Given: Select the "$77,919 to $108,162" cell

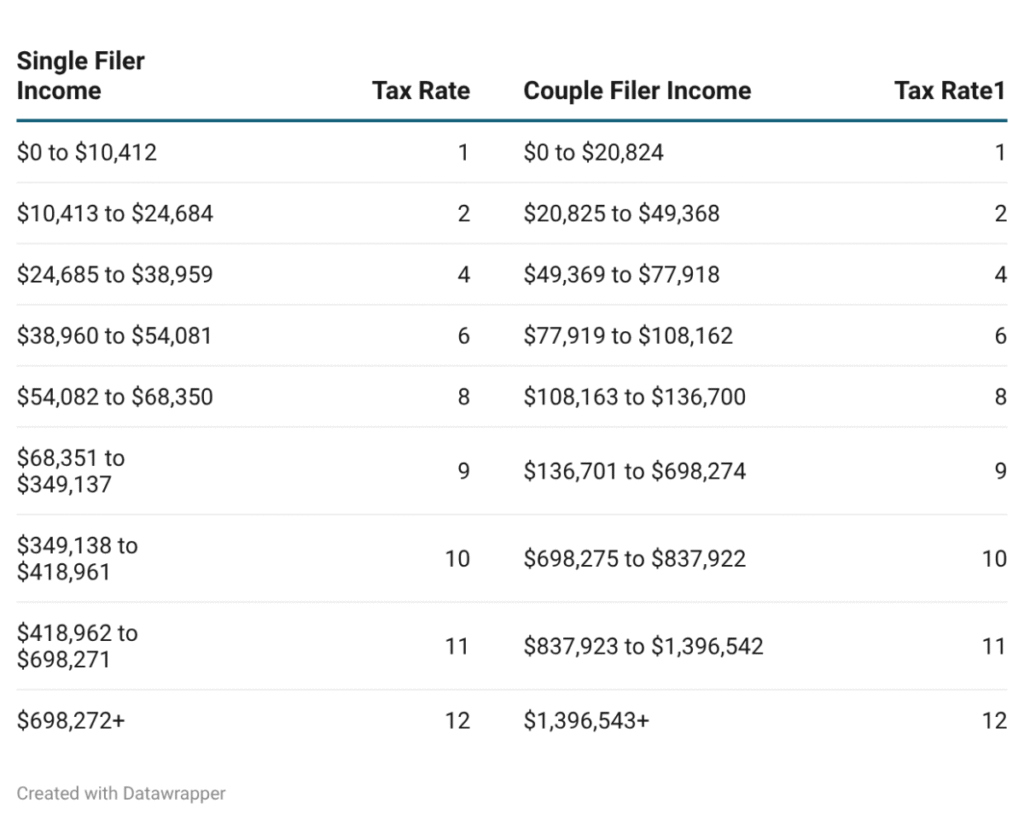Looking at the screenshot, I should coord(628,336).
